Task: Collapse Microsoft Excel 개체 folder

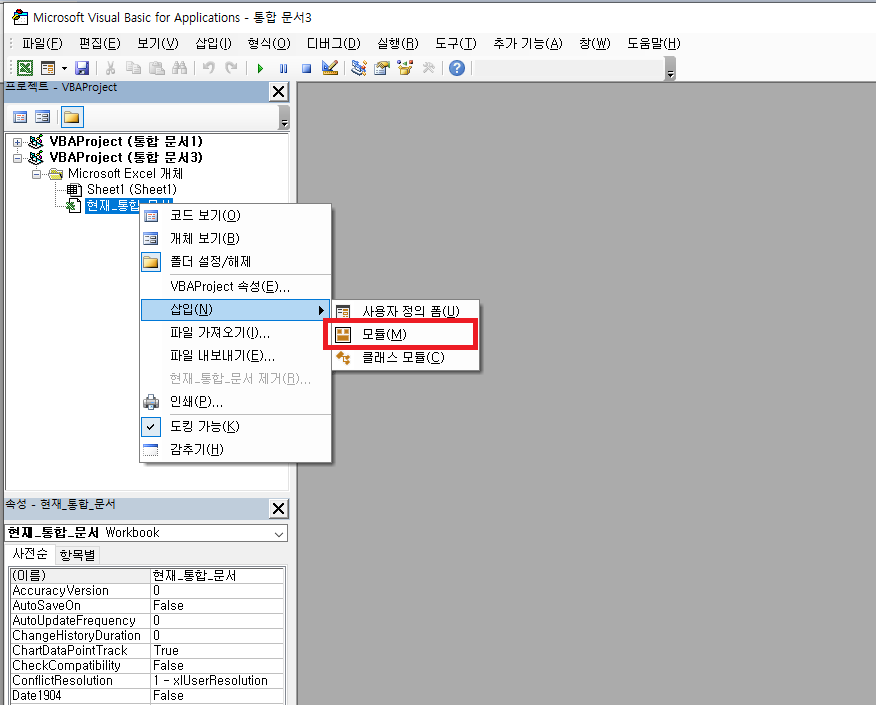Action: click(x=36, y=174)
